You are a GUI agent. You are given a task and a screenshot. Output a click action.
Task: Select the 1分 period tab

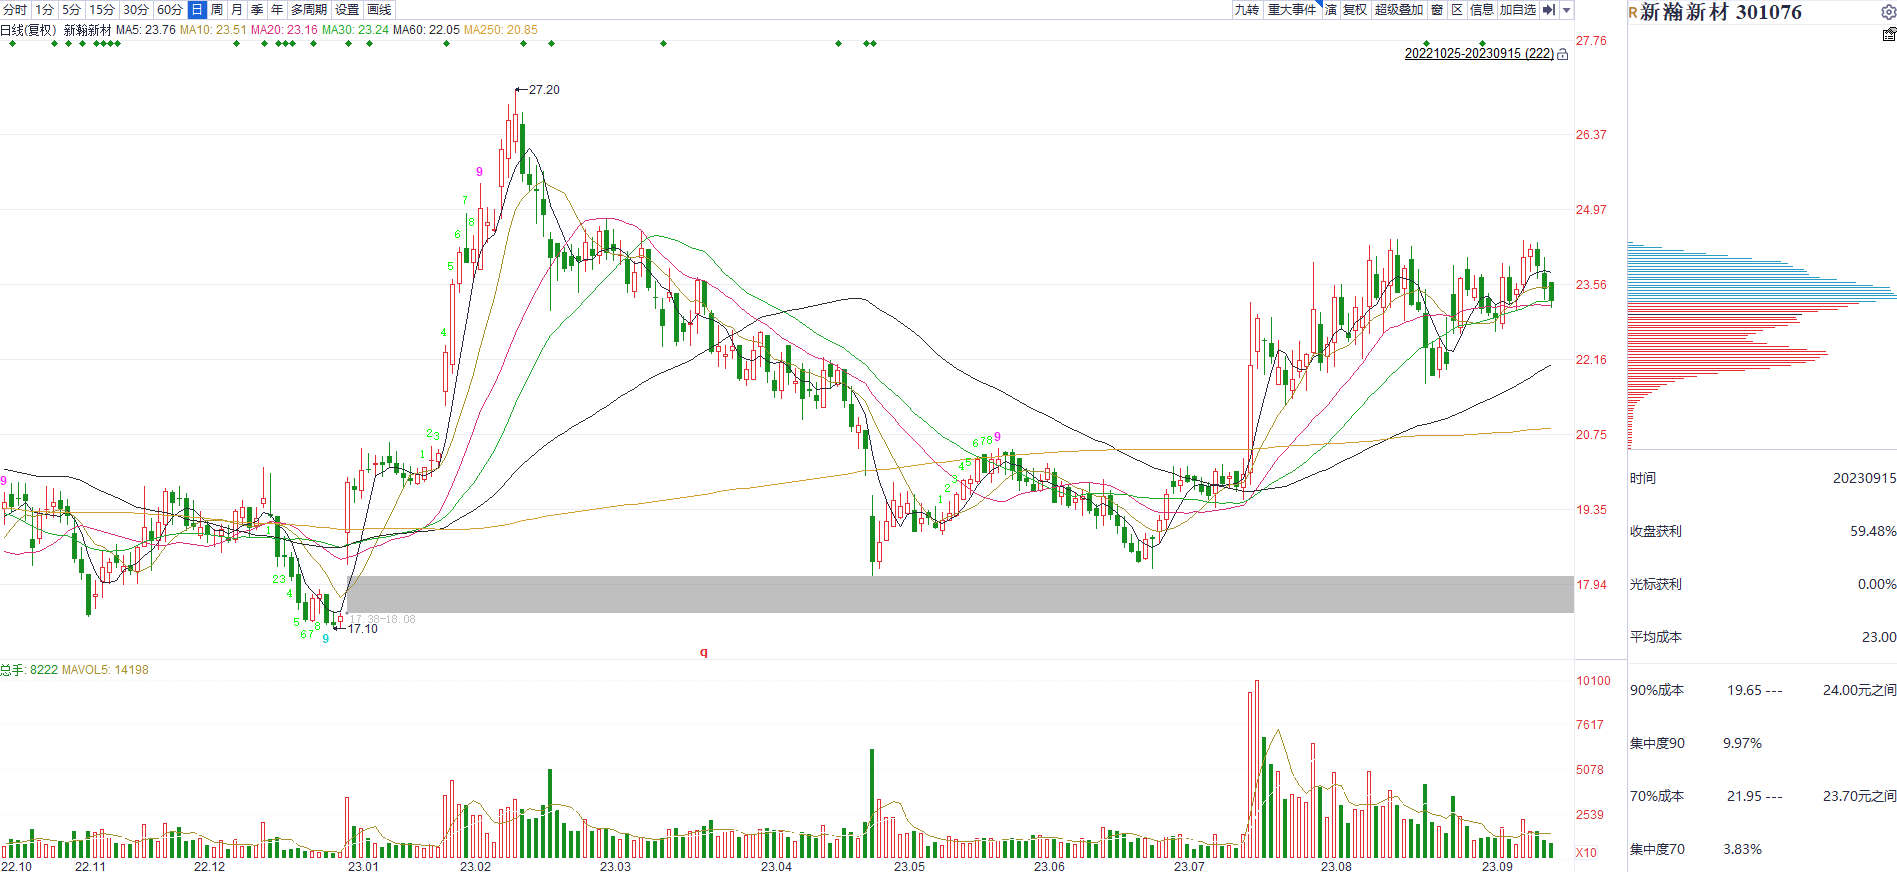(x=45, y=9)
